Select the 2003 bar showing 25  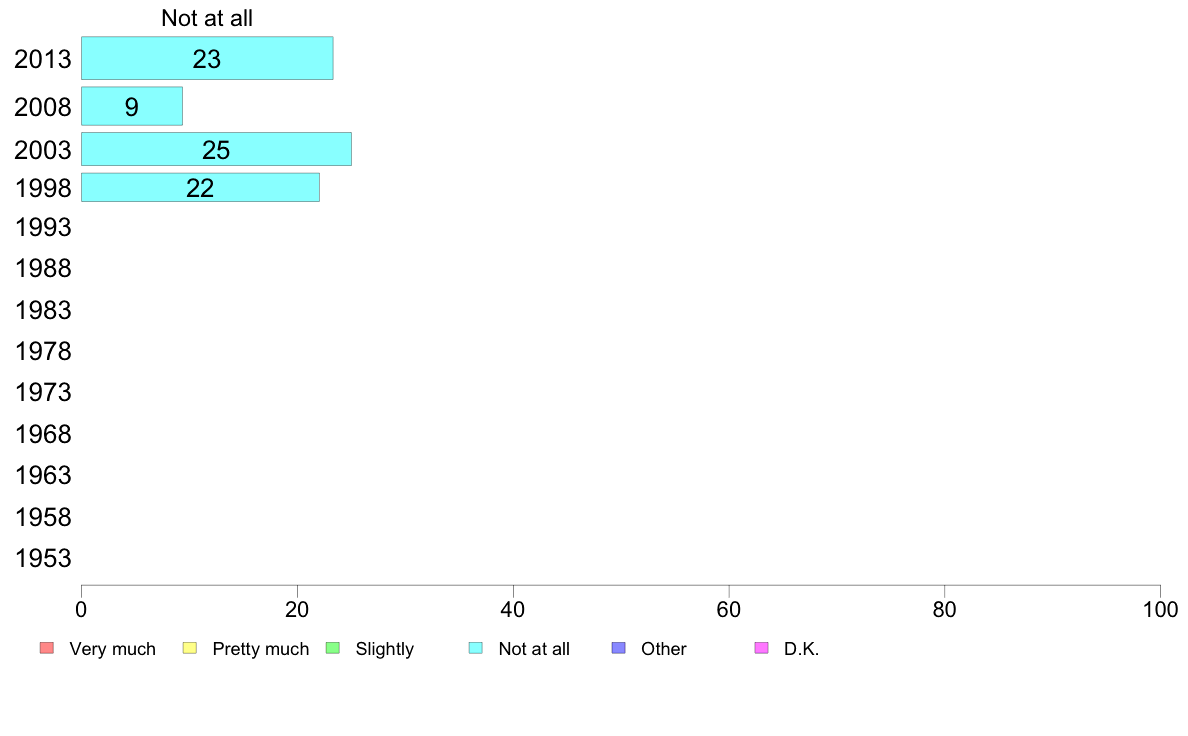(216, 149)
